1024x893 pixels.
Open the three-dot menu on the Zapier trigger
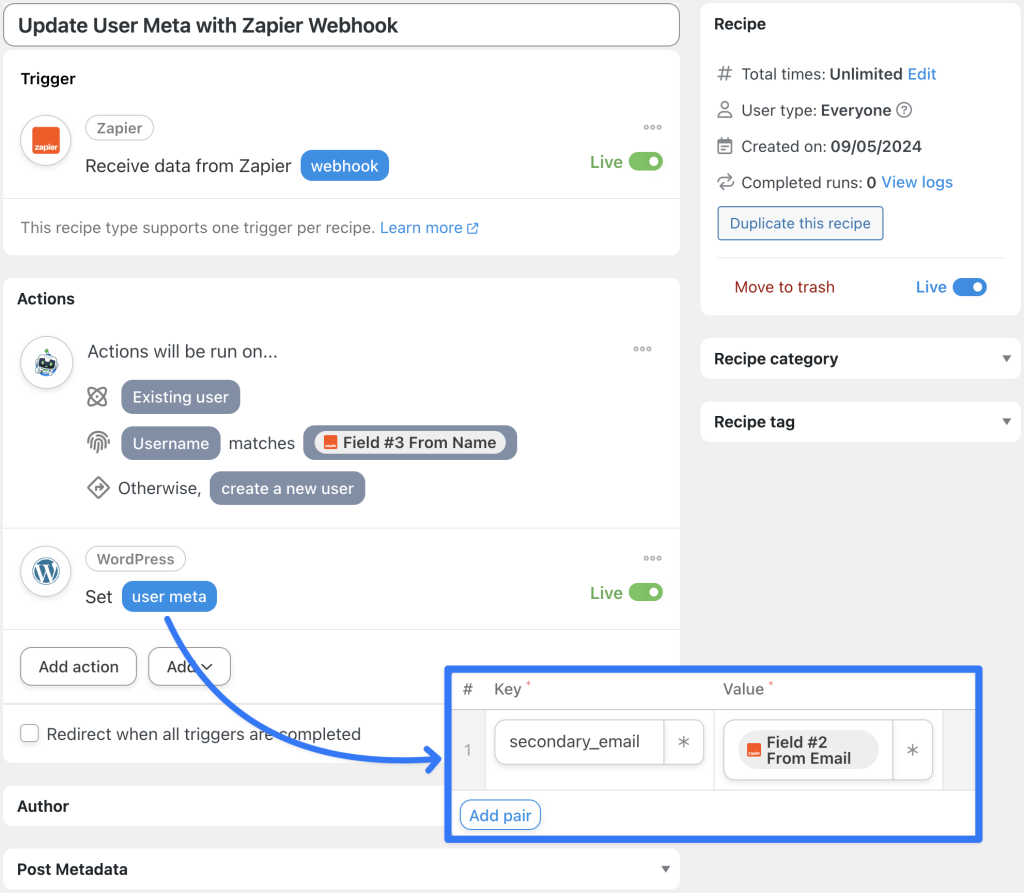652,127
